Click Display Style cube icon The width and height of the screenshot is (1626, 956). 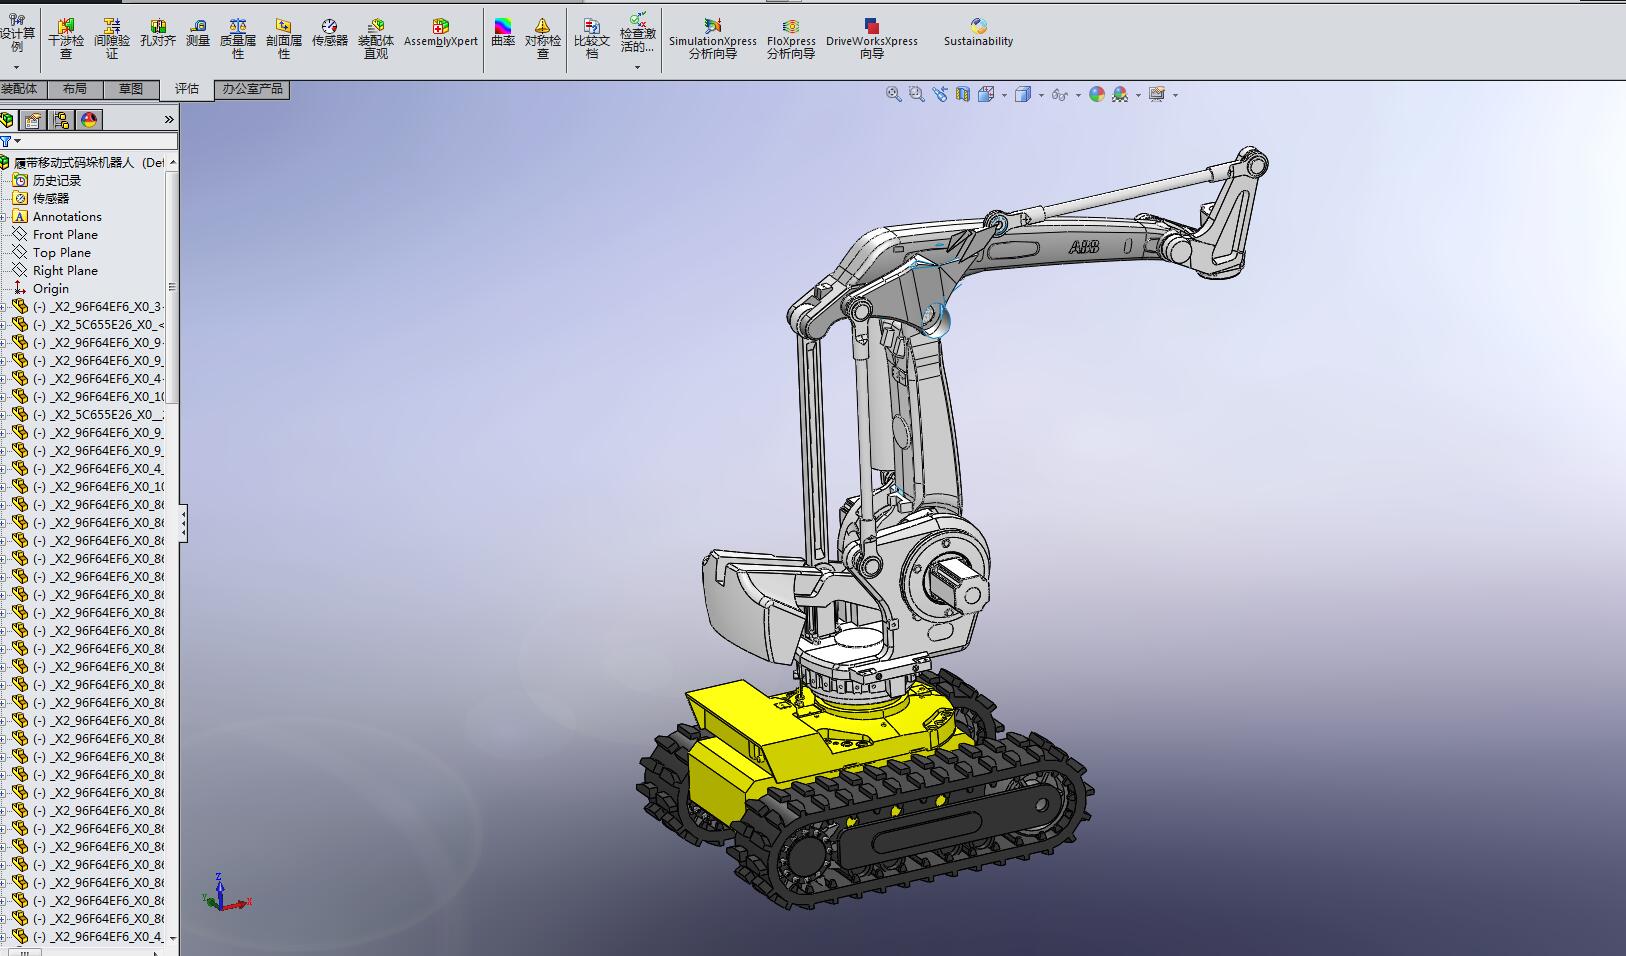click(x=1022, y=94)
